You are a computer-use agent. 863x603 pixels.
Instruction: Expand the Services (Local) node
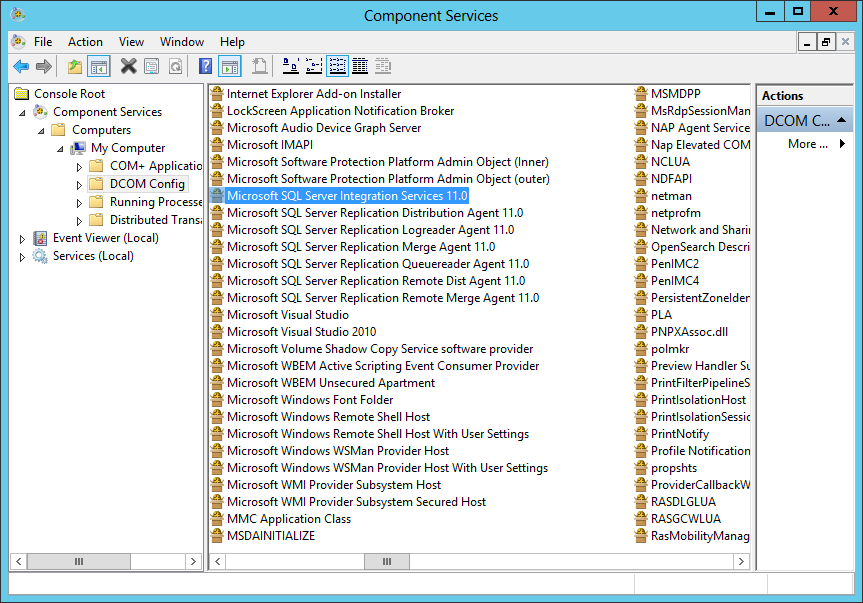pyautogui.click(x=22, y=257)
